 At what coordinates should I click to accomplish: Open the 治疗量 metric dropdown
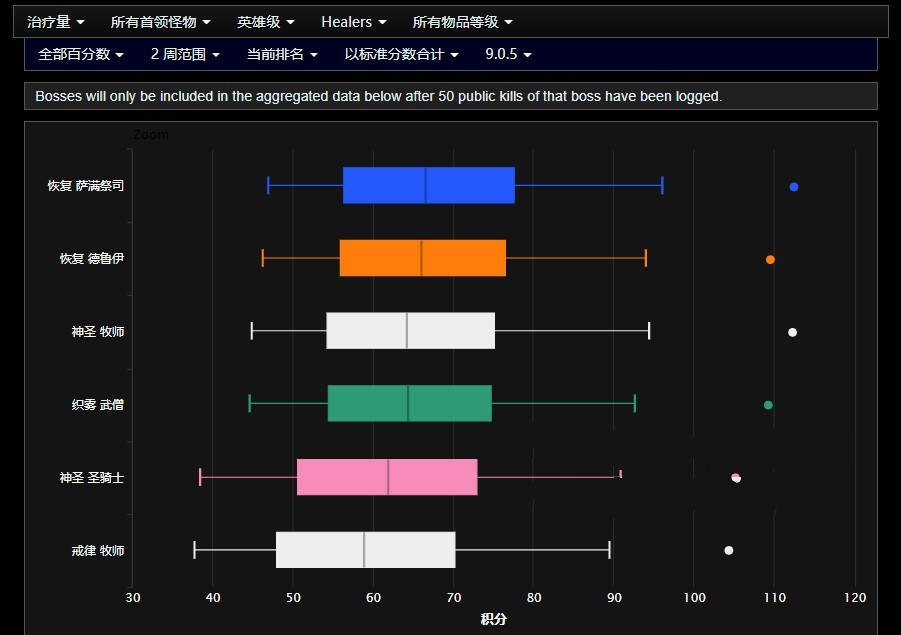click(x=56, y=22)
